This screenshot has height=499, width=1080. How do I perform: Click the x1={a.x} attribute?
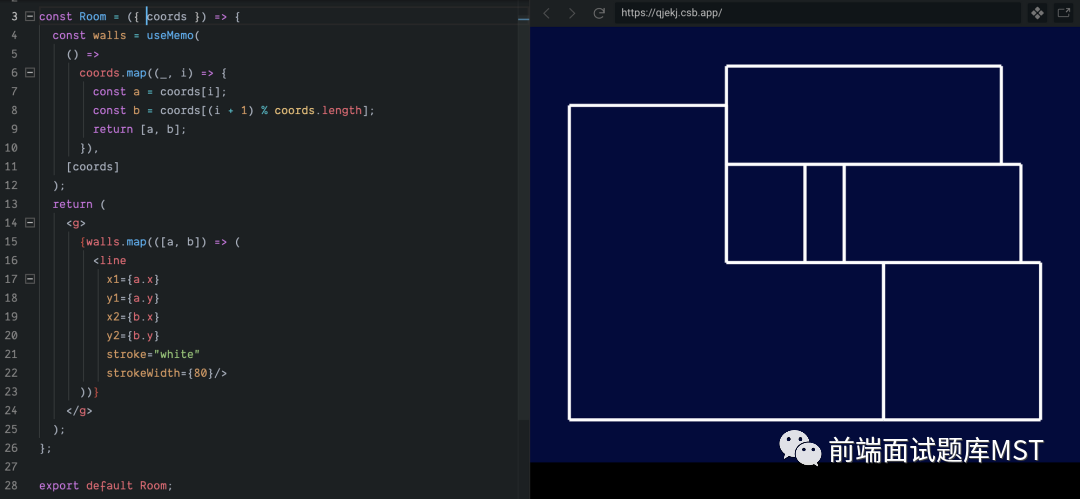point(133,279)
